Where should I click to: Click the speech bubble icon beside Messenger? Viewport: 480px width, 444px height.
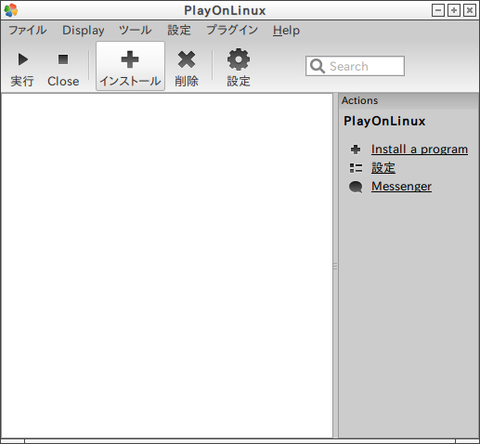pos(356,187)
